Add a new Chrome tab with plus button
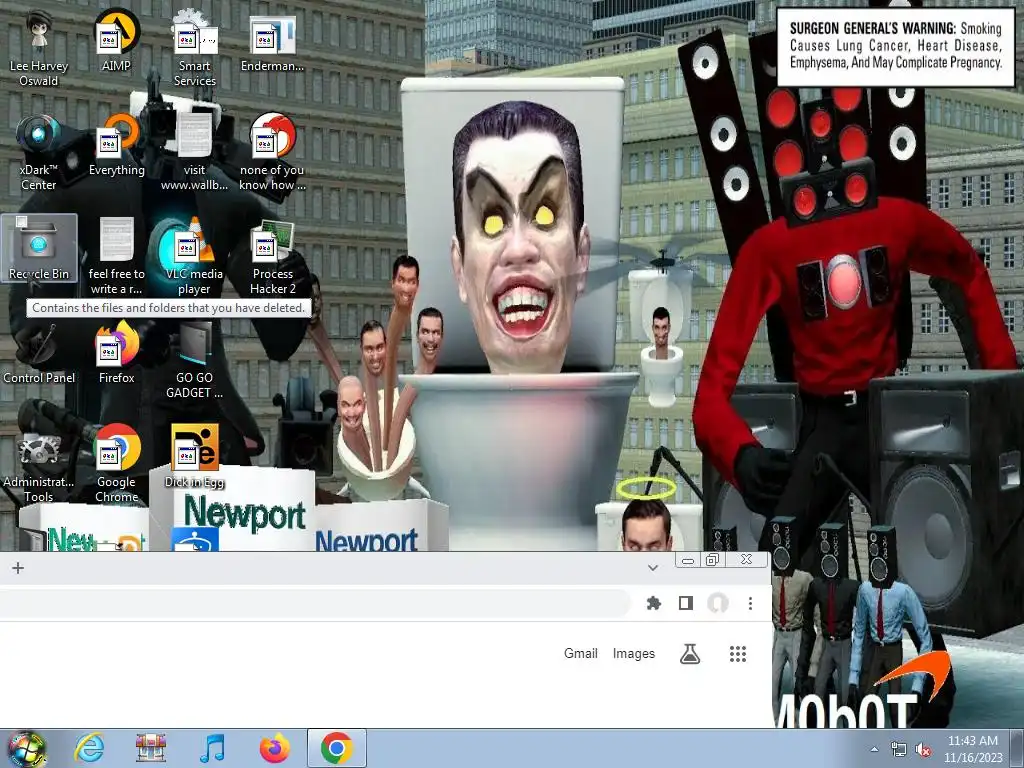1024x768 pixels. click(x=18, y=568)
